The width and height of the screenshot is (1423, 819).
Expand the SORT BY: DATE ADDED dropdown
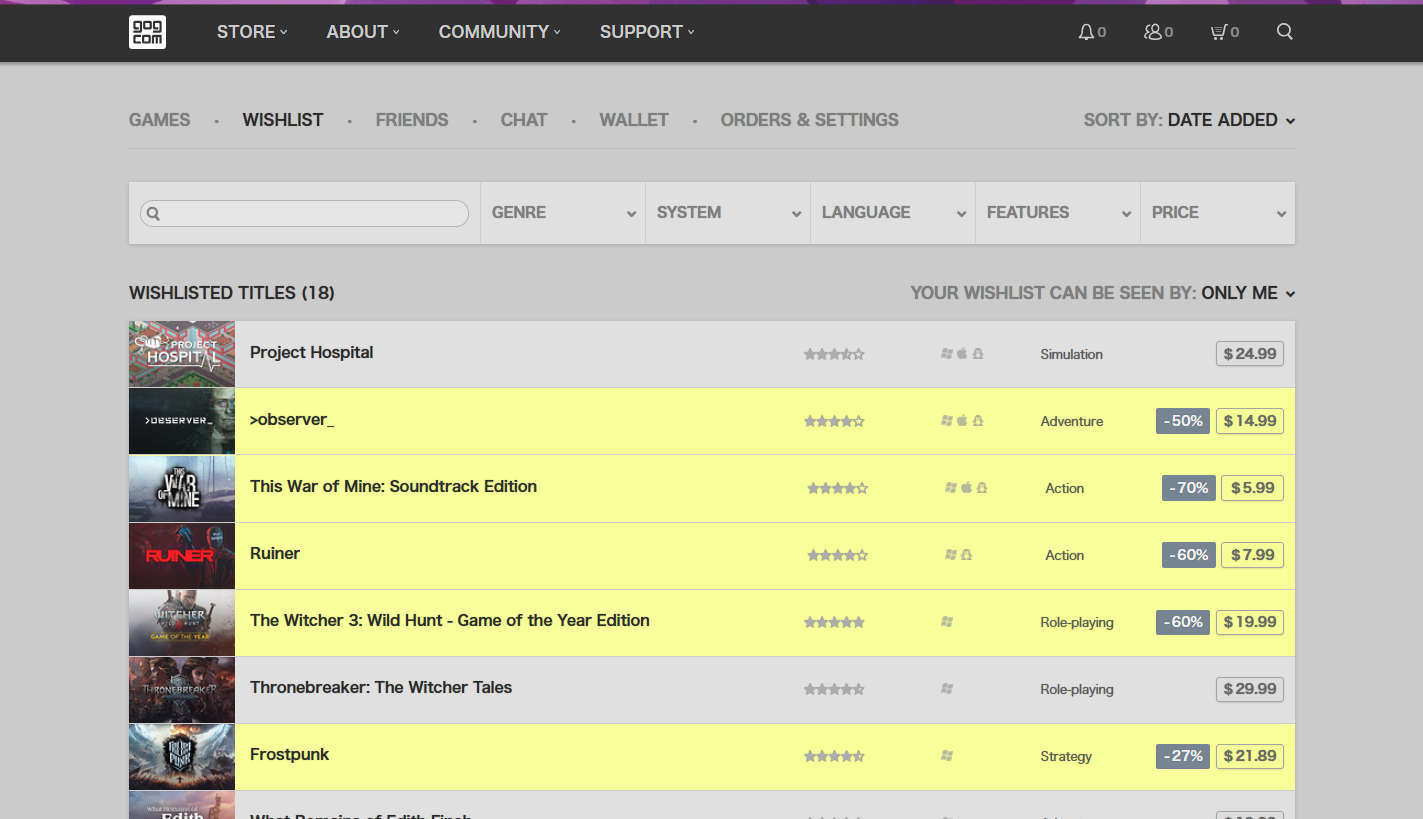[1222, 119]
